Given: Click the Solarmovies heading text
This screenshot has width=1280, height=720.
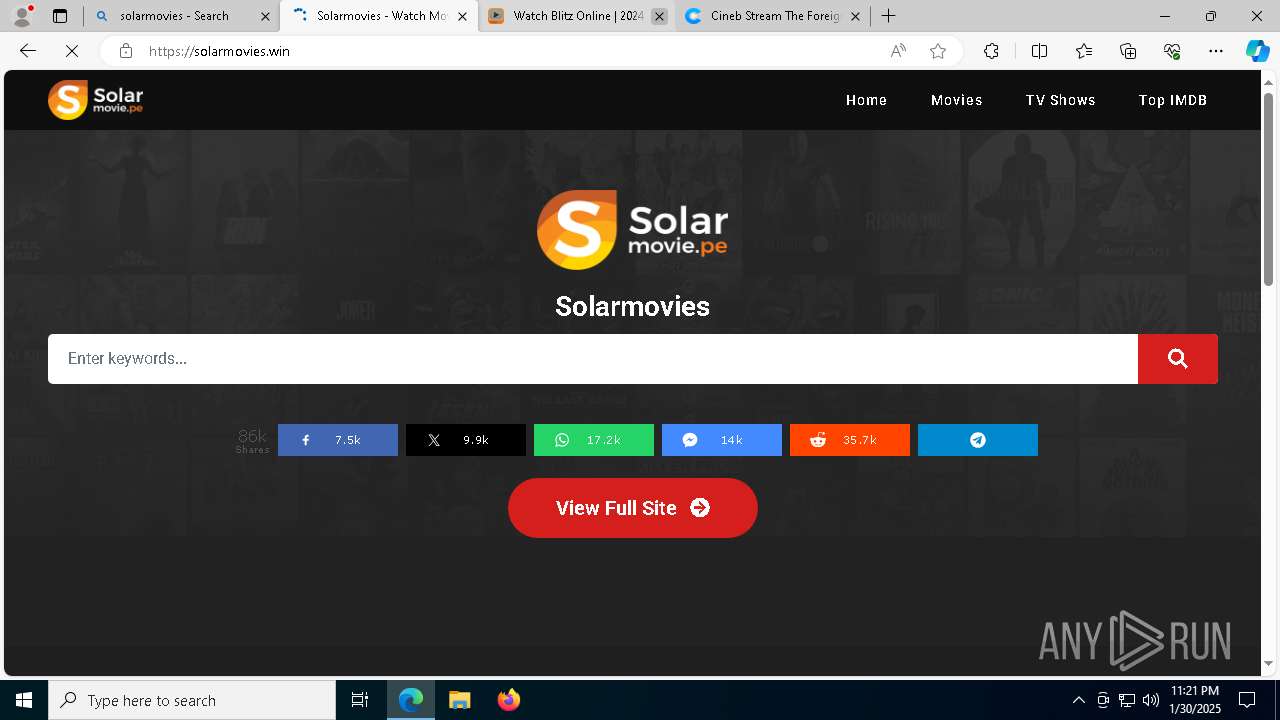Looking at the screenshot, I should [x=632, y=306].
